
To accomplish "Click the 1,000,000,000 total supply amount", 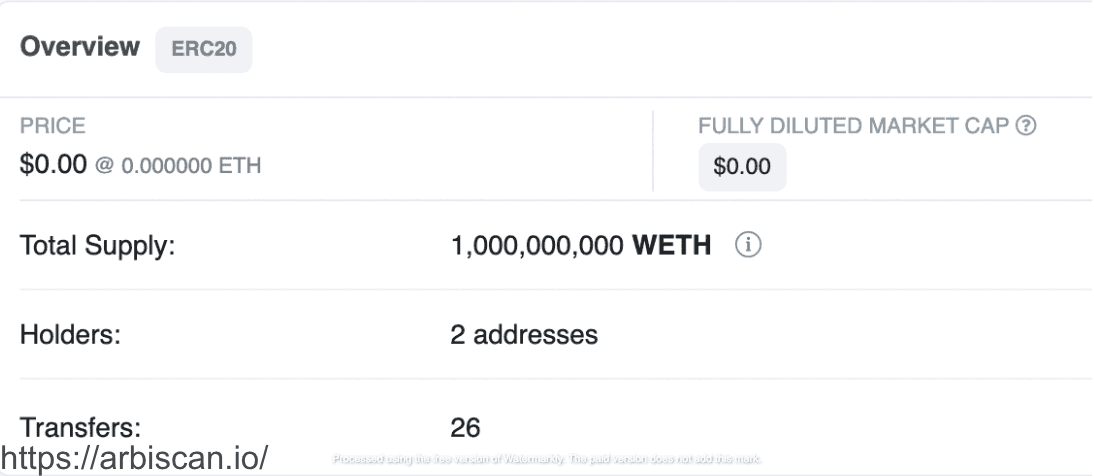I will pyautogui.click(x=538, y=245).
